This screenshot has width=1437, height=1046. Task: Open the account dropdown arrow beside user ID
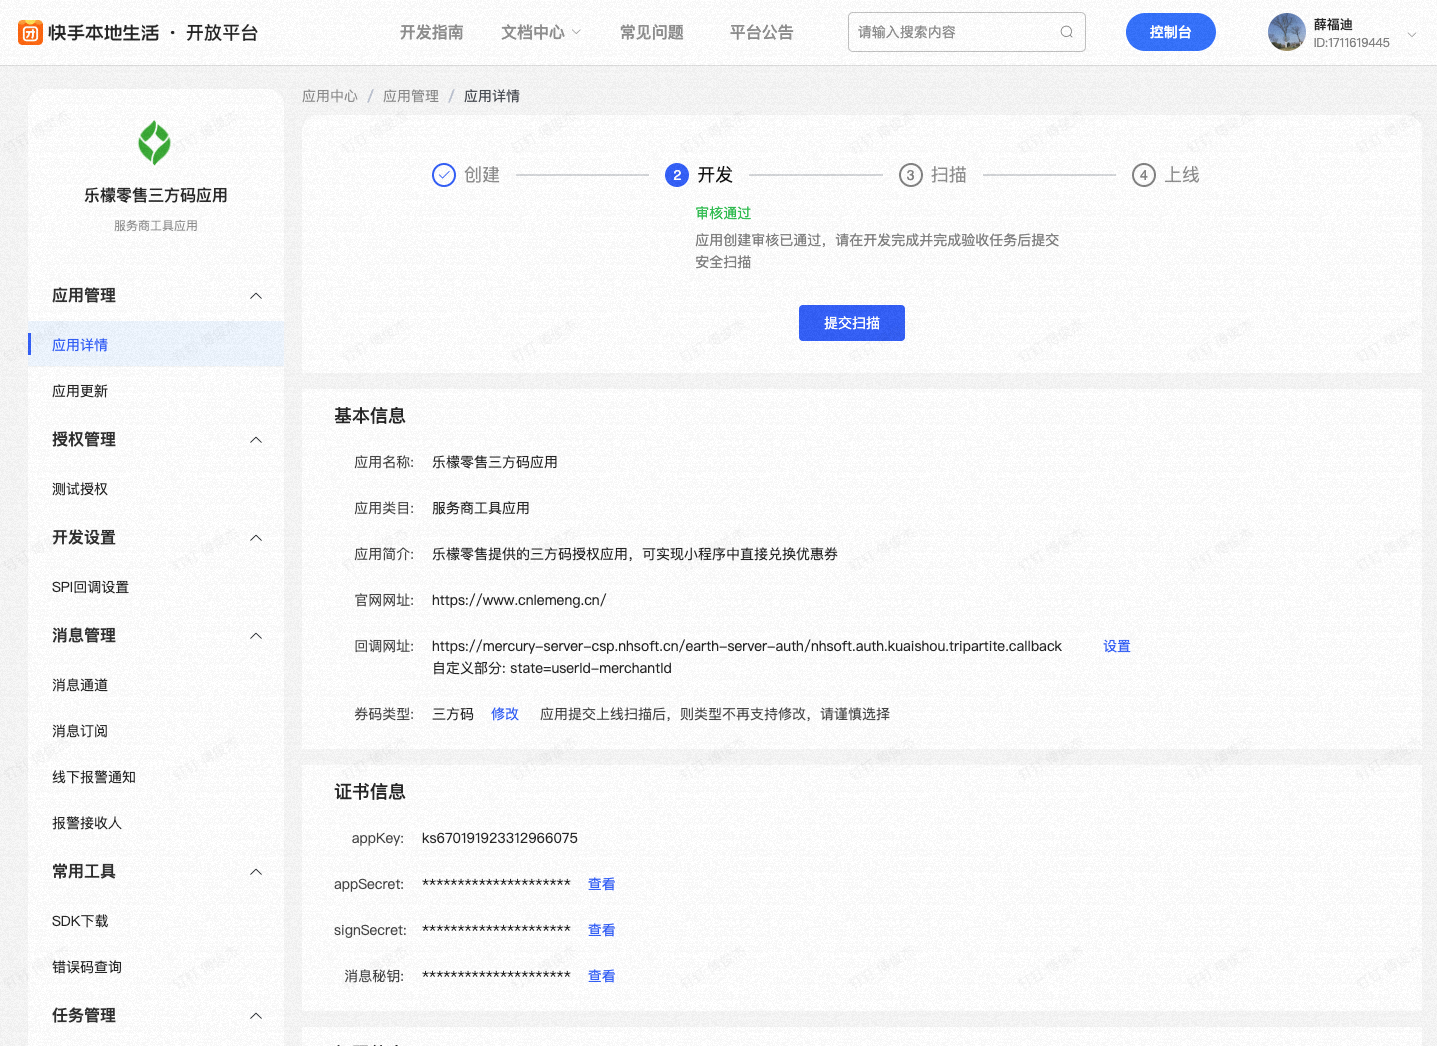(x=1412, y=34)
